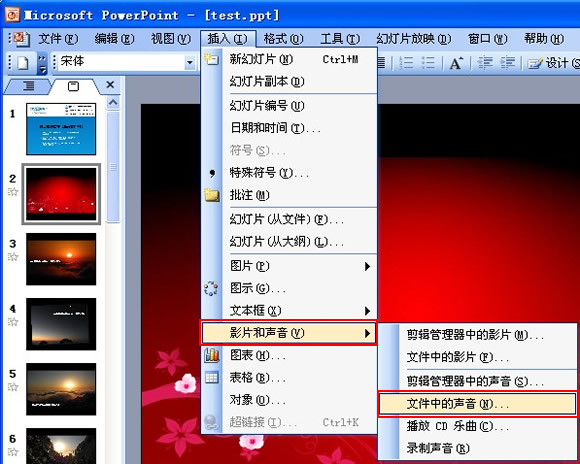
Task: Click the Chart icon in Insert menu
Action: click(212, 355)
